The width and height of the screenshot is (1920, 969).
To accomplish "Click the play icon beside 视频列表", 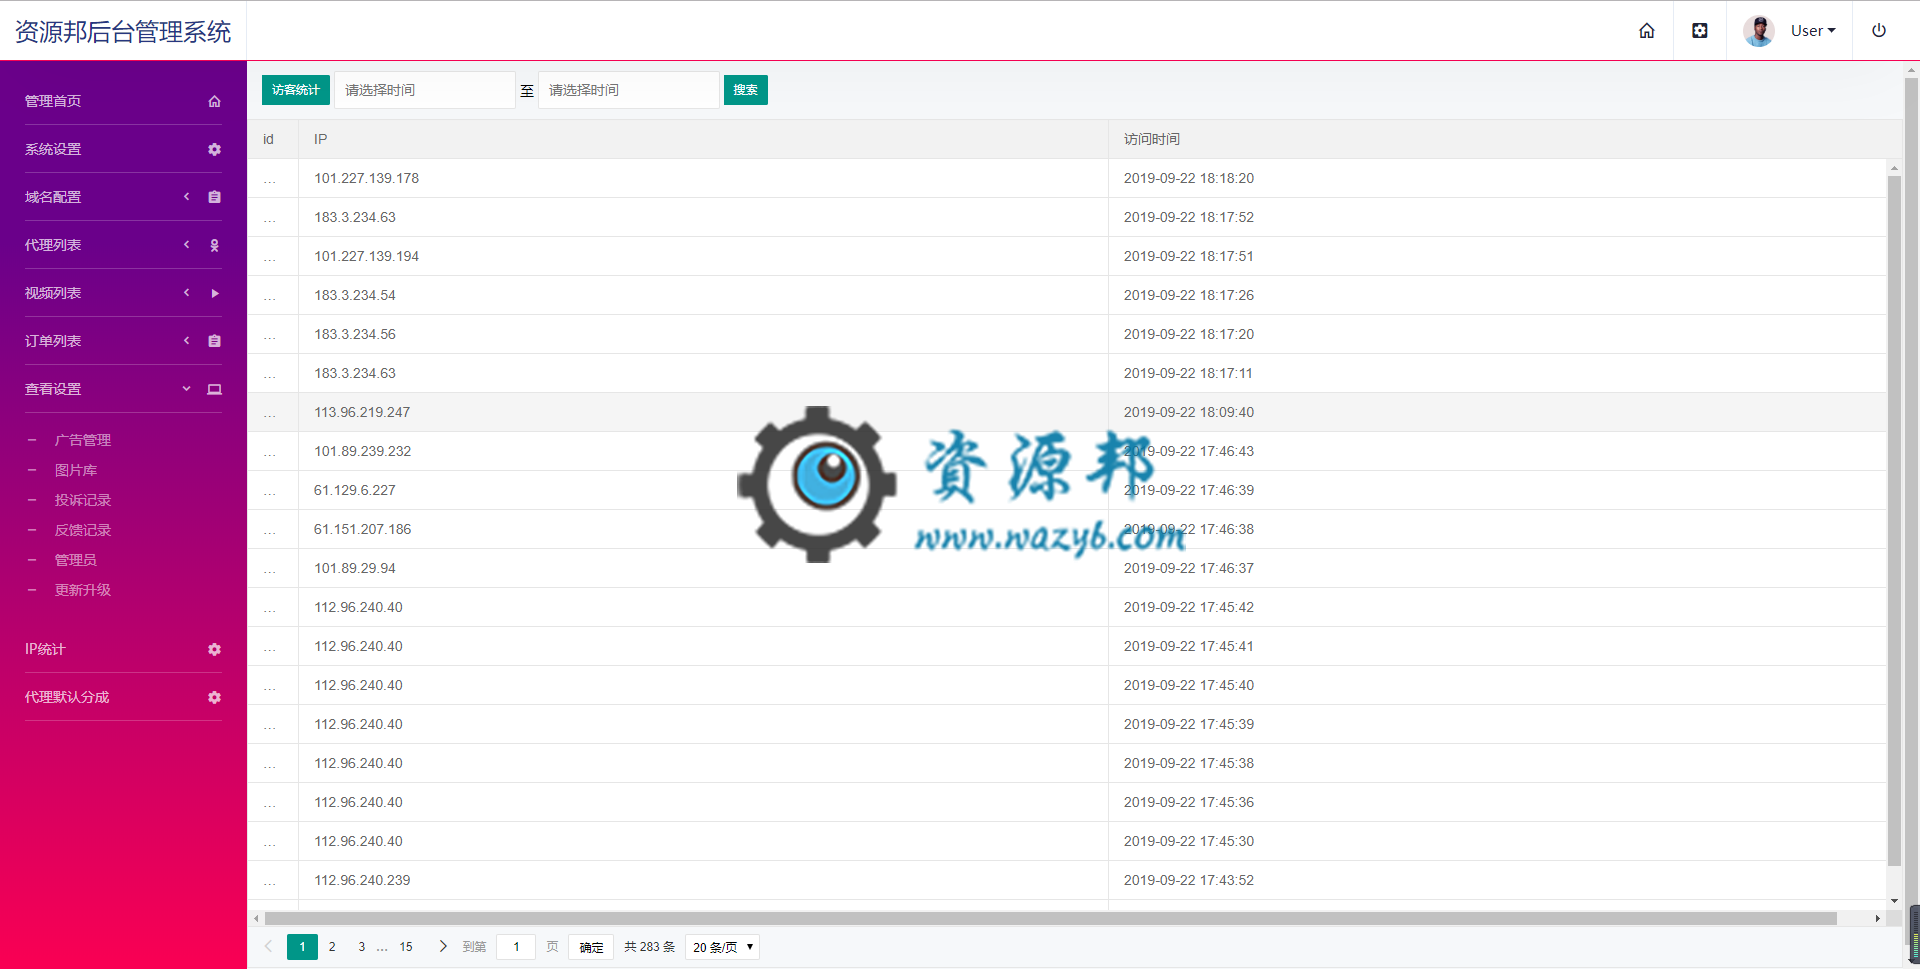I will click(x=214, y=293).
